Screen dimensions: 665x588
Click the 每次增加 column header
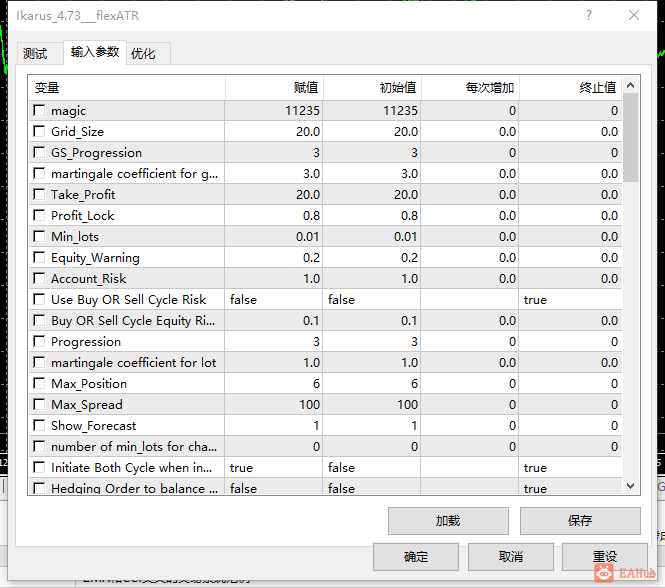[x=470, y=88]
